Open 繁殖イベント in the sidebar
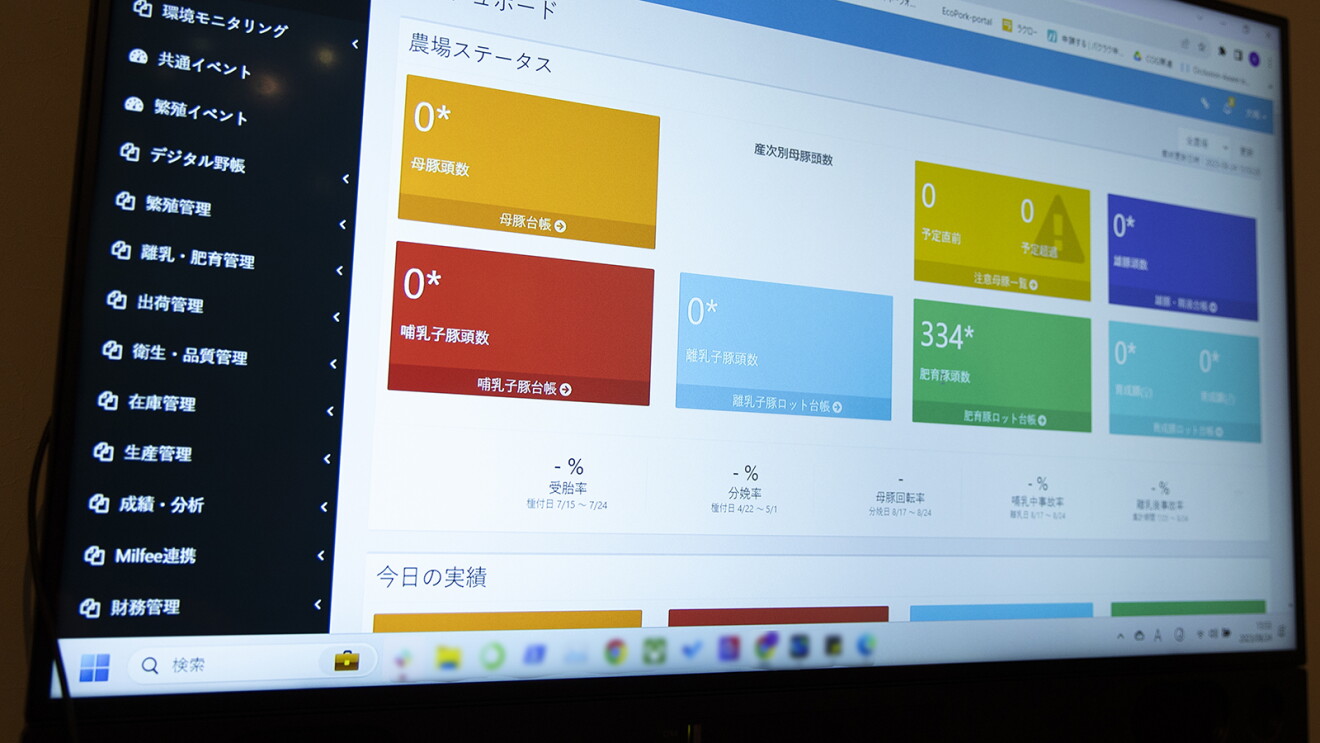 (186, 110)
